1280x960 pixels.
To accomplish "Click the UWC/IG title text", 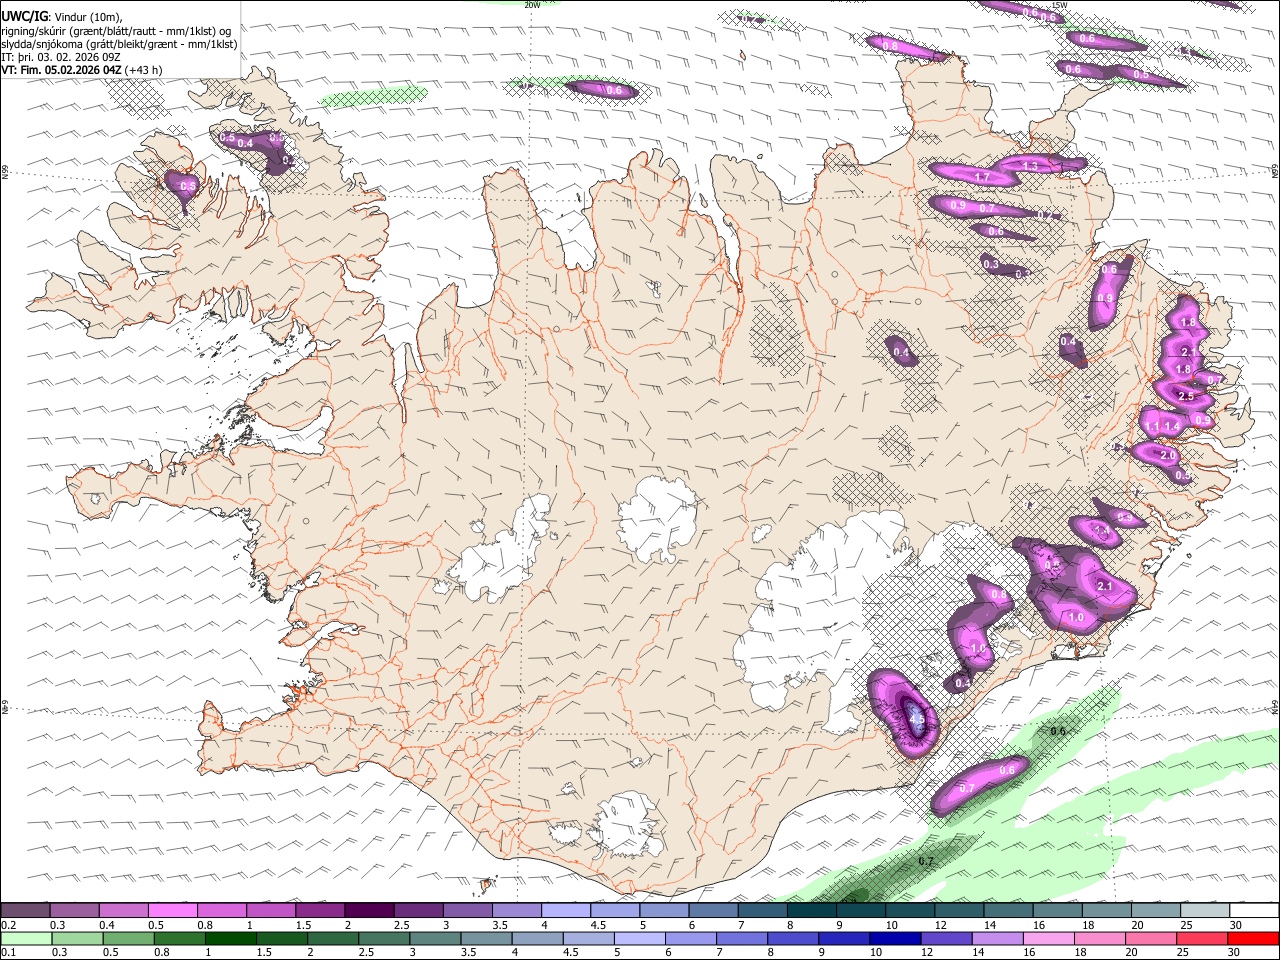I will click(x=25, y=17).
